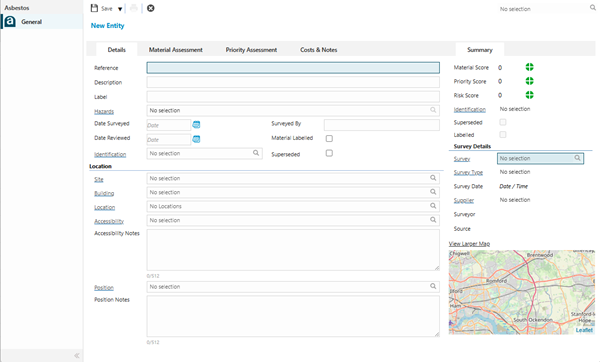This screenshot has width=600, height=362.
Task: Open the Identification selection field
Action: [x=204, y=153]
